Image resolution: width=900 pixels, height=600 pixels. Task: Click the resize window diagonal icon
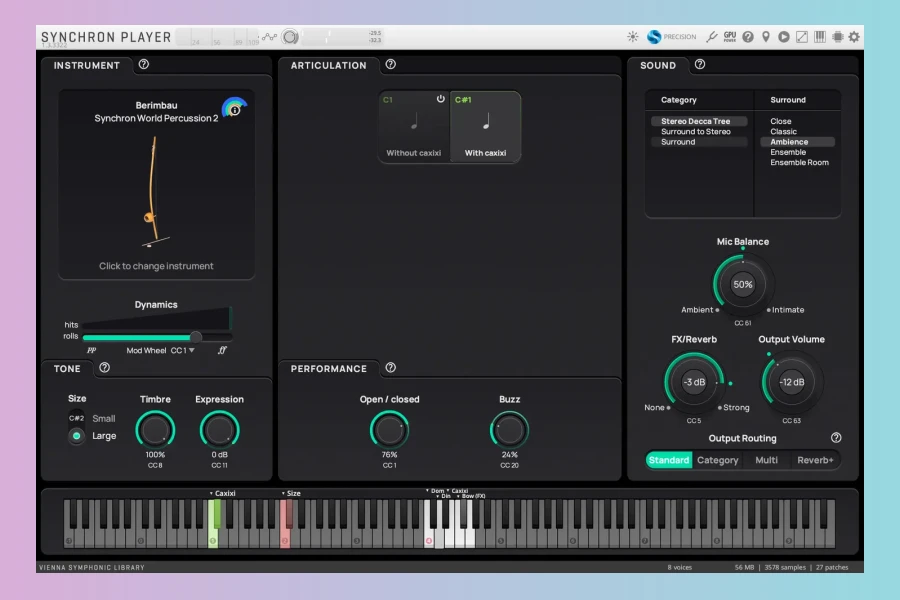[x=802, y=37]
